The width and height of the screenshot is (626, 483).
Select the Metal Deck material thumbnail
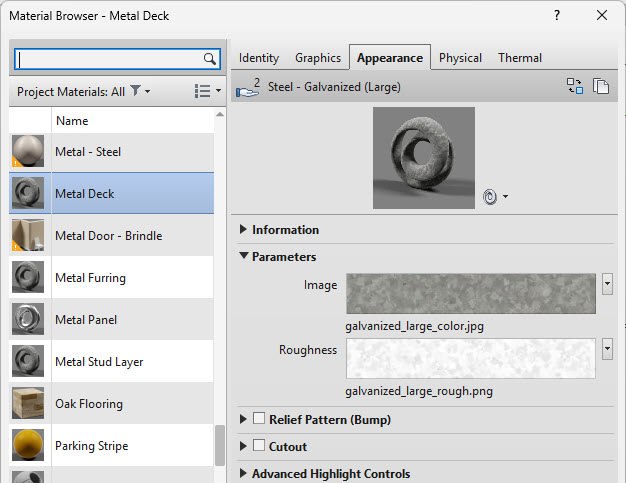[28, 193]
